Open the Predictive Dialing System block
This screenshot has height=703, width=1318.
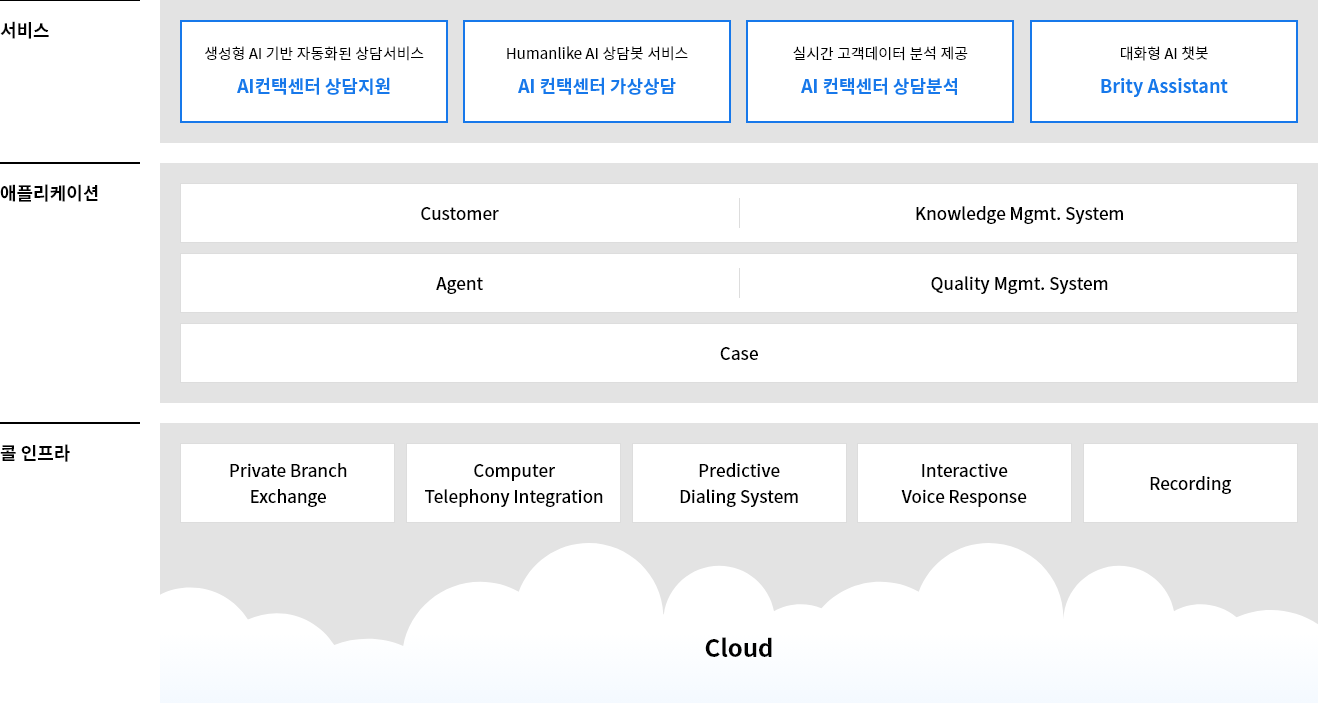coord(738,483)
